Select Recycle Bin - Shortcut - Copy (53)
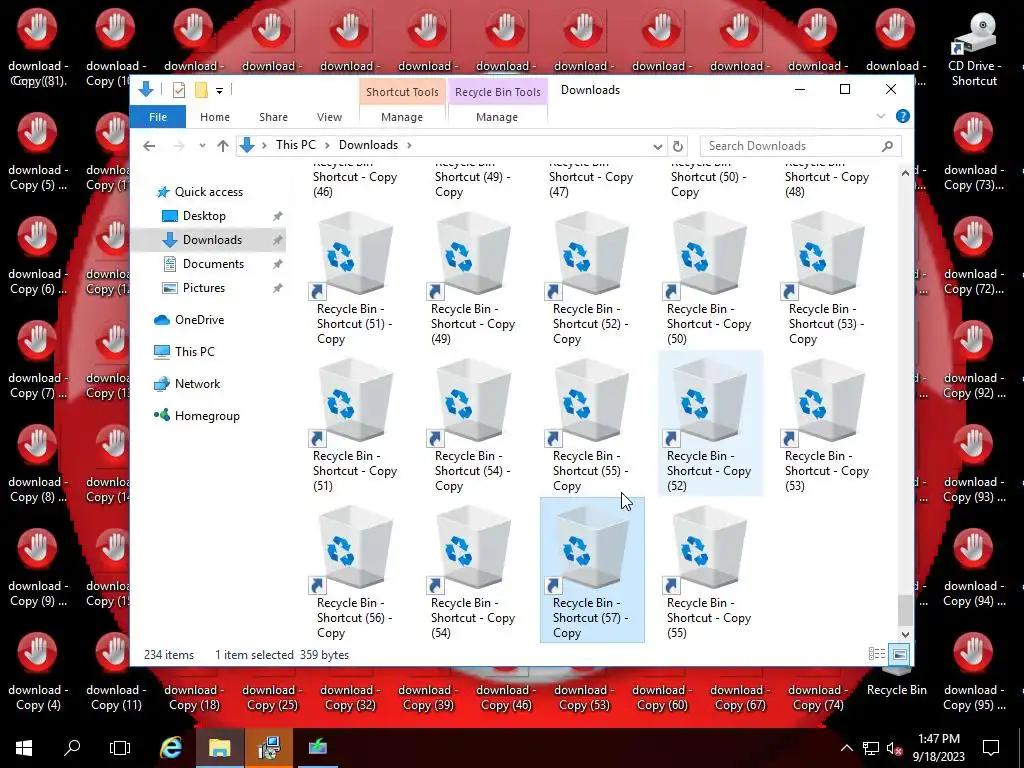This screenshot has width=1024, height=768. 827,425
